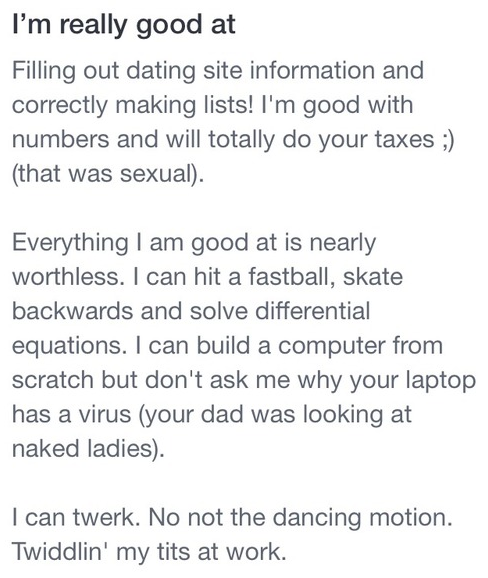This screenshot has width=488, height=578.
Task: Click the text "correctly making lists!"
Action: coord(133,105)
